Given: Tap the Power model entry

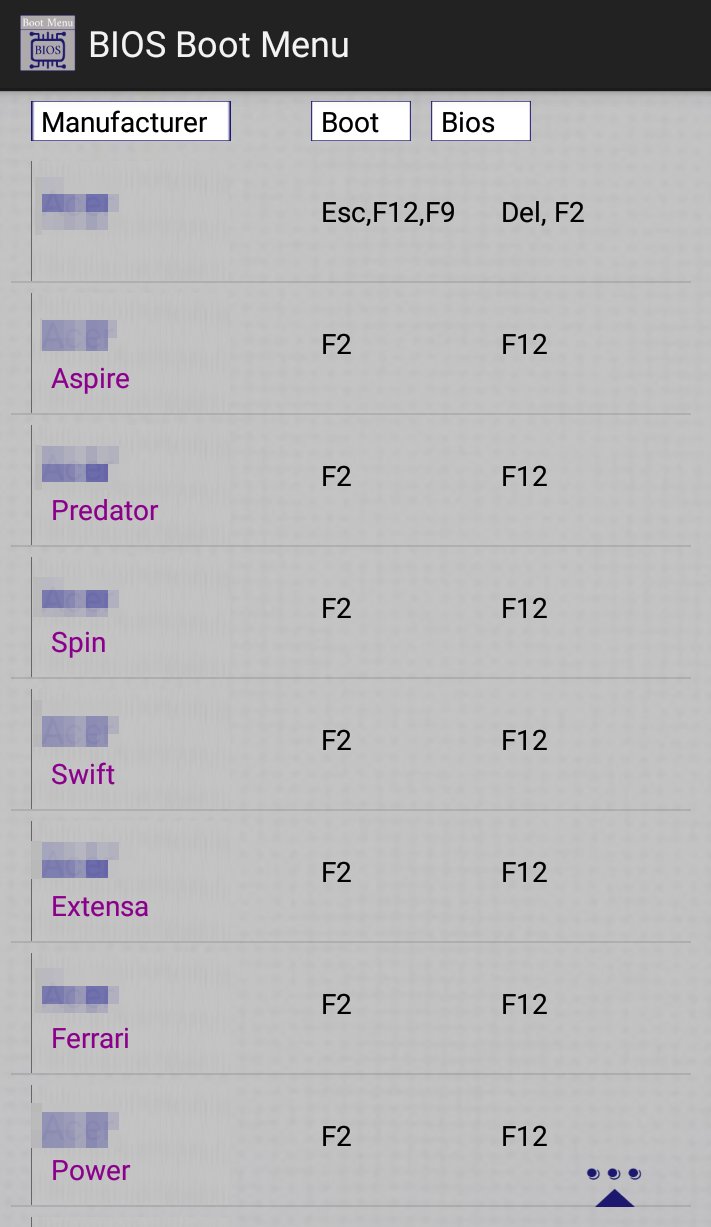Looking at the screenshot, I should (90, 1171).
